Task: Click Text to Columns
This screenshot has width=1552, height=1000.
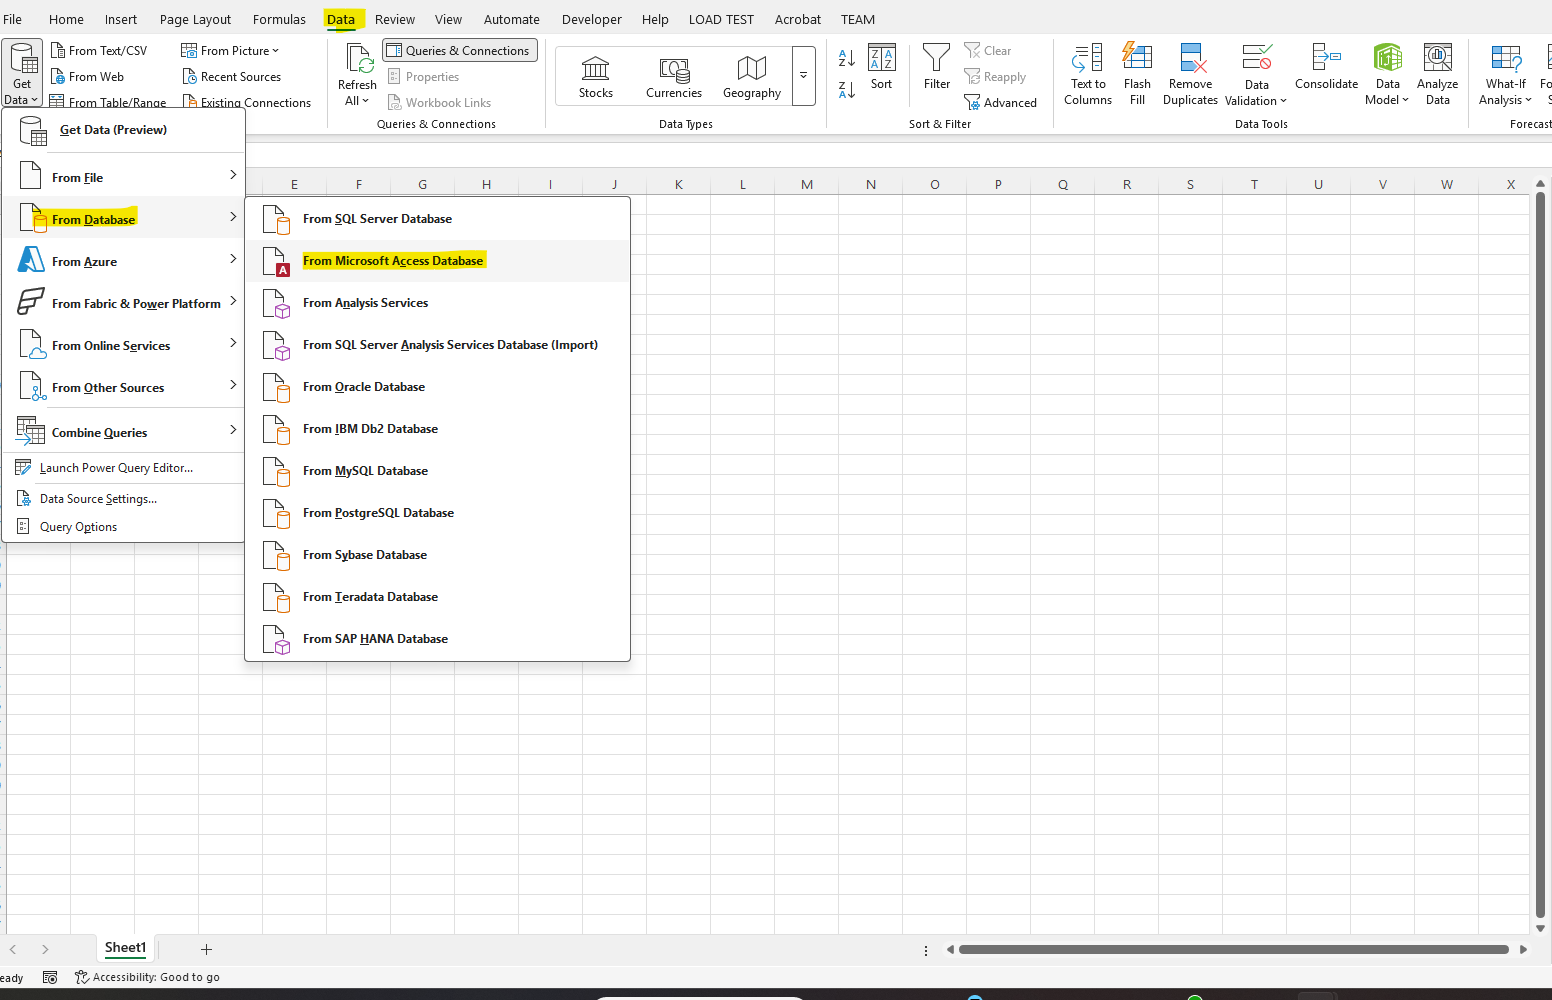Action: coord(1088,74)
